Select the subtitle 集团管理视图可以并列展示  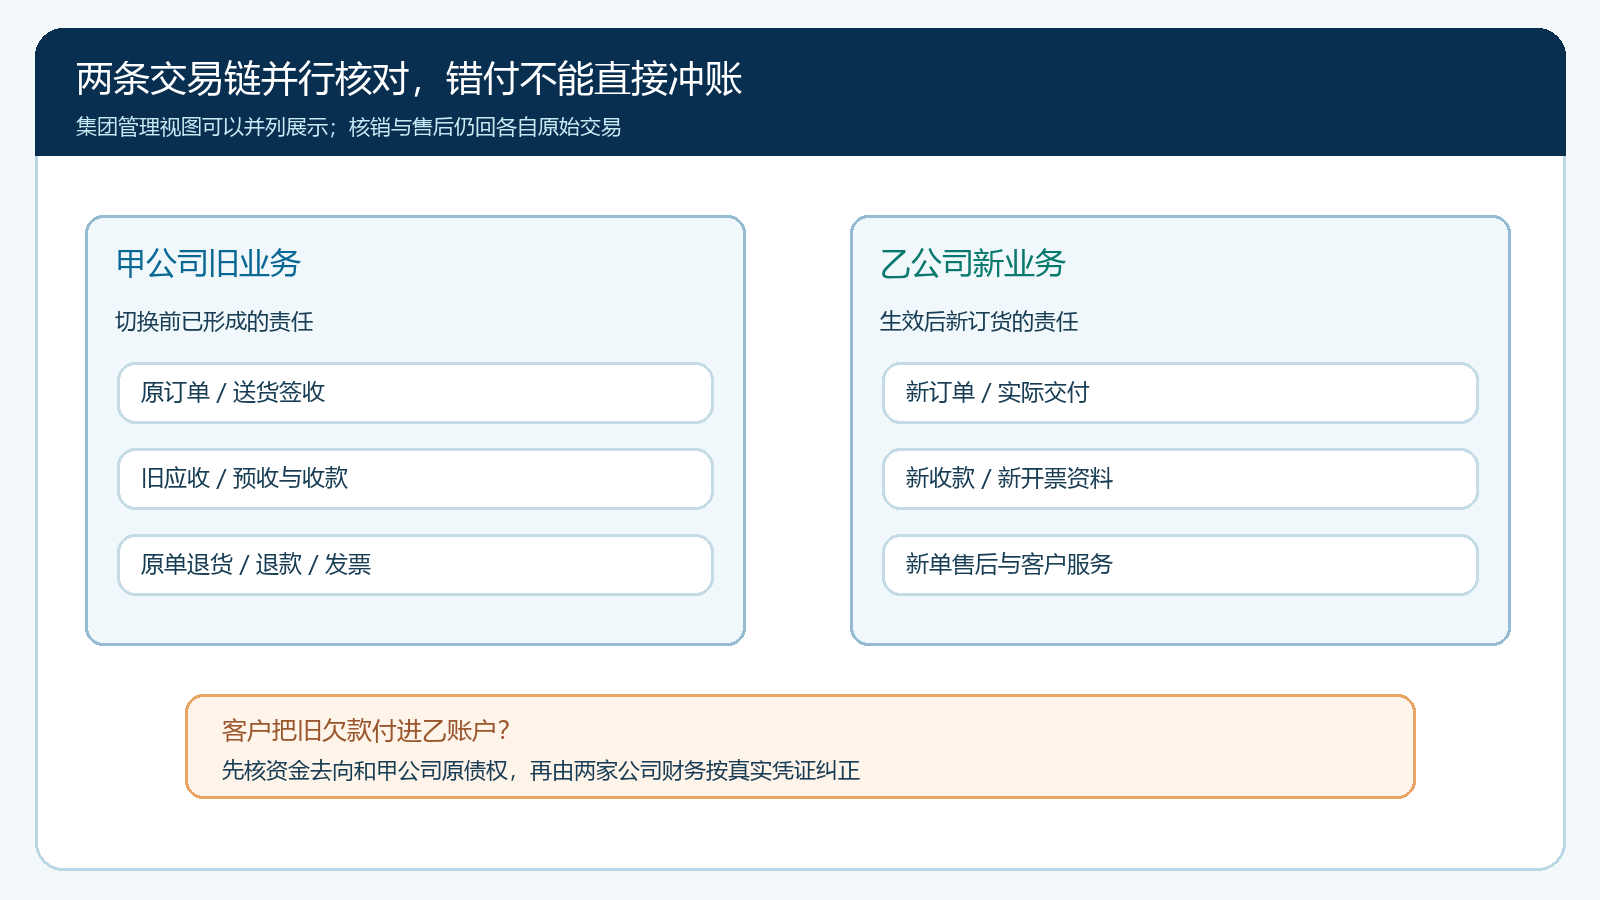coord(202,127)
